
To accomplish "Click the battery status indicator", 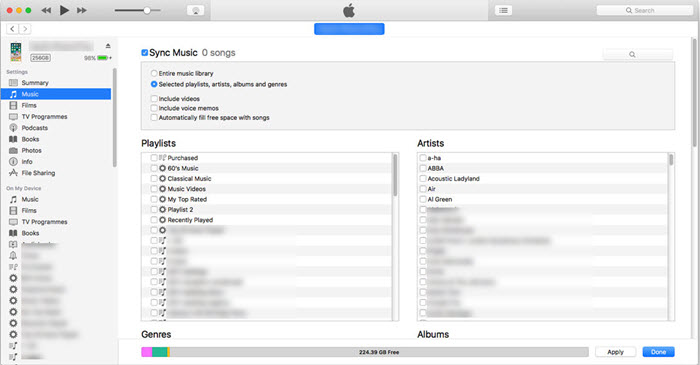I will tap(104, 58).
